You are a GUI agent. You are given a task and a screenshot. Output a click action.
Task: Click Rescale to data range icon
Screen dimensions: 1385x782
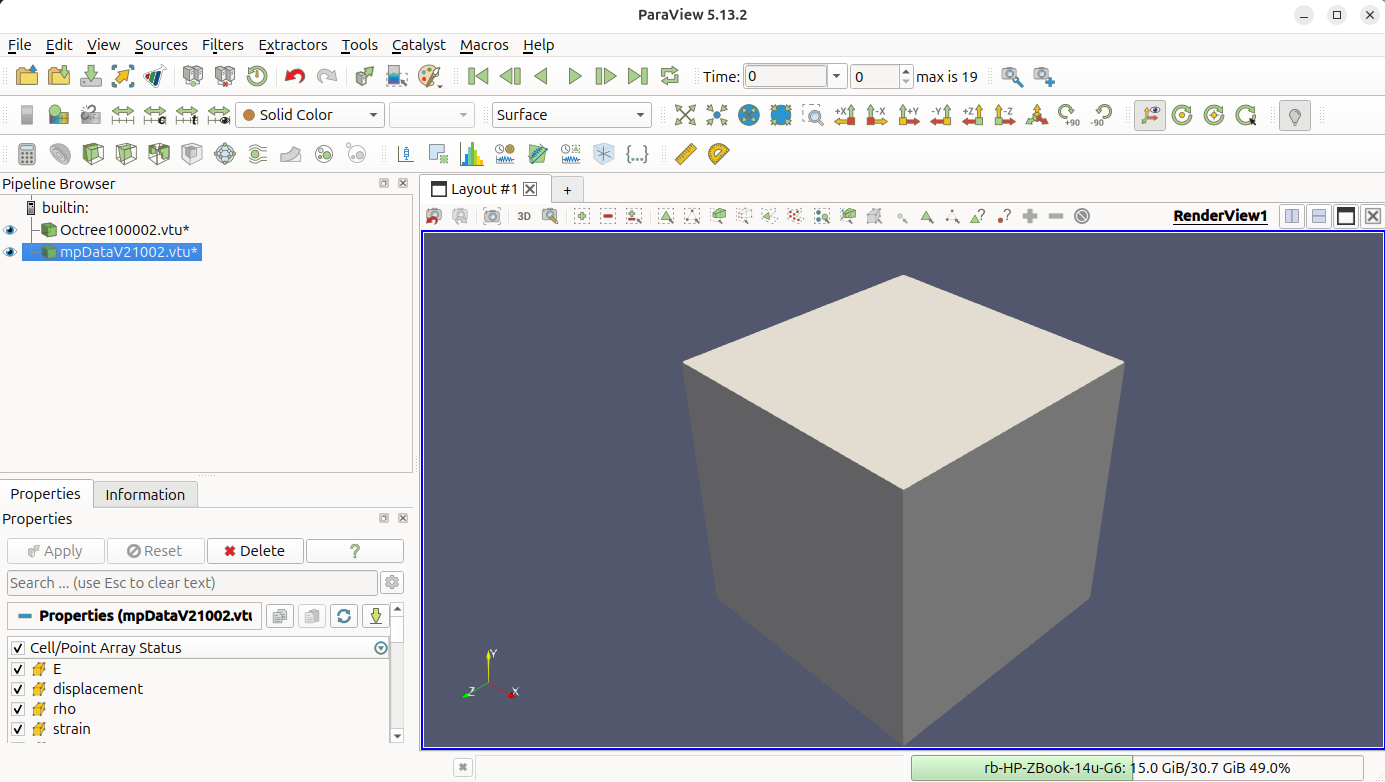[x=122, y=115]
